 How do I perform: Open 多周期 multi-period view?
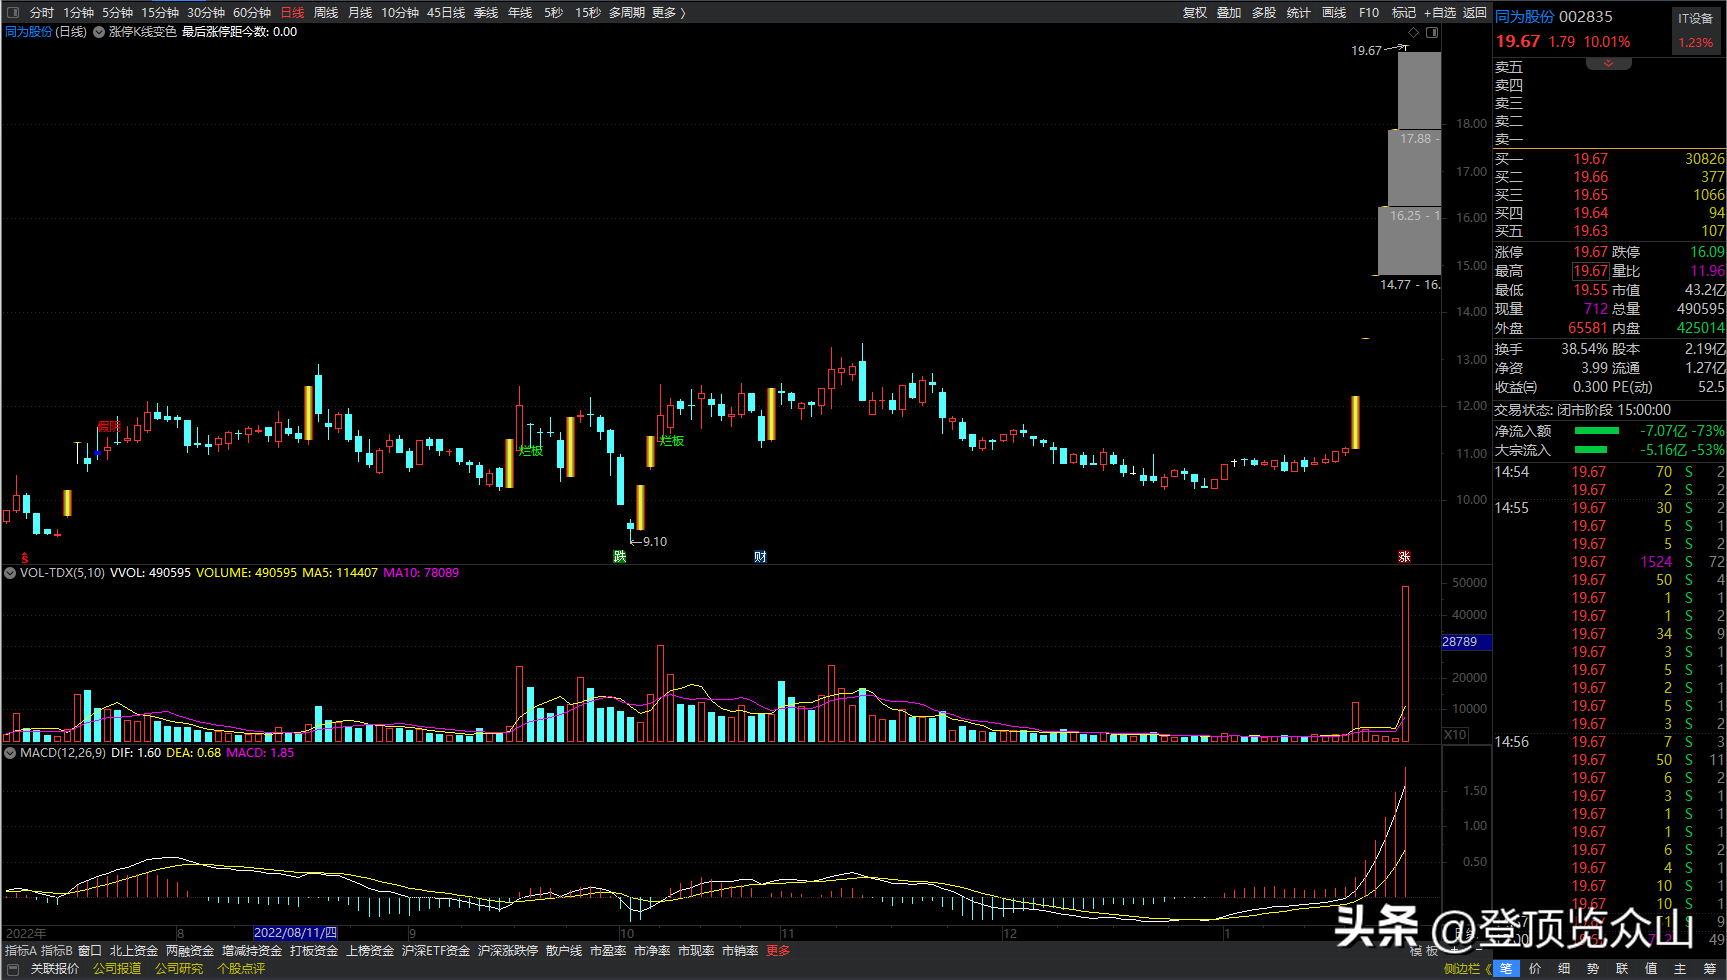626,13
